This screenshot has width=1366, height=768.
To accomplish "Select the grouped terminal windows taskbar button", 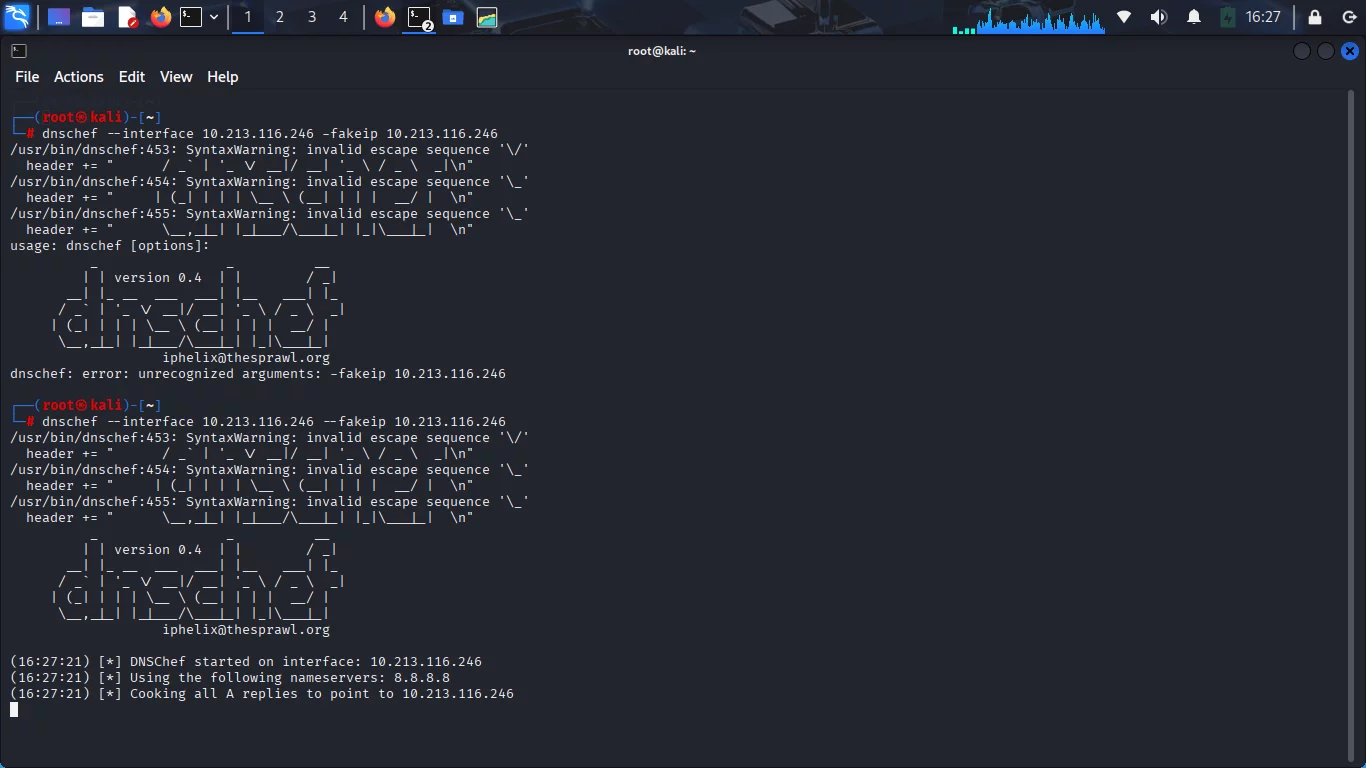I will point(419,17).
